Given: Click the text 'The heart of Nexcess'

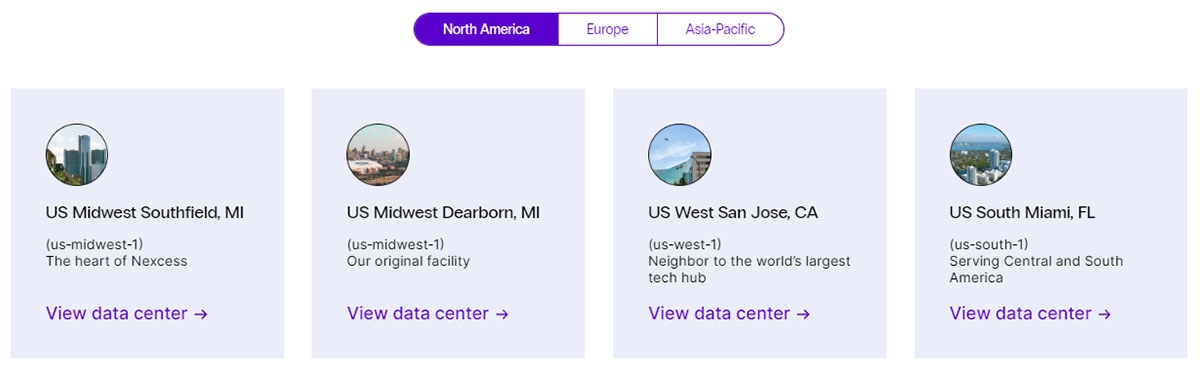Looking at the screenshot, I should tap(117, 261).
